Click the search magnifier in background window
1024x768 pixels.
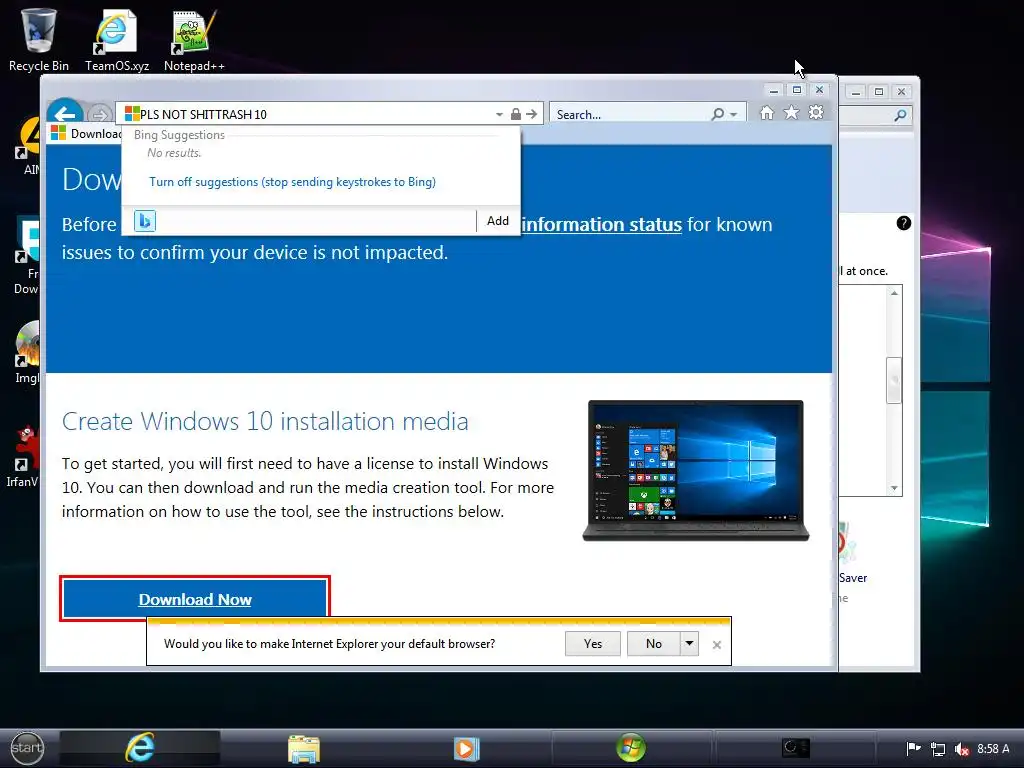(x=900, y=116)
